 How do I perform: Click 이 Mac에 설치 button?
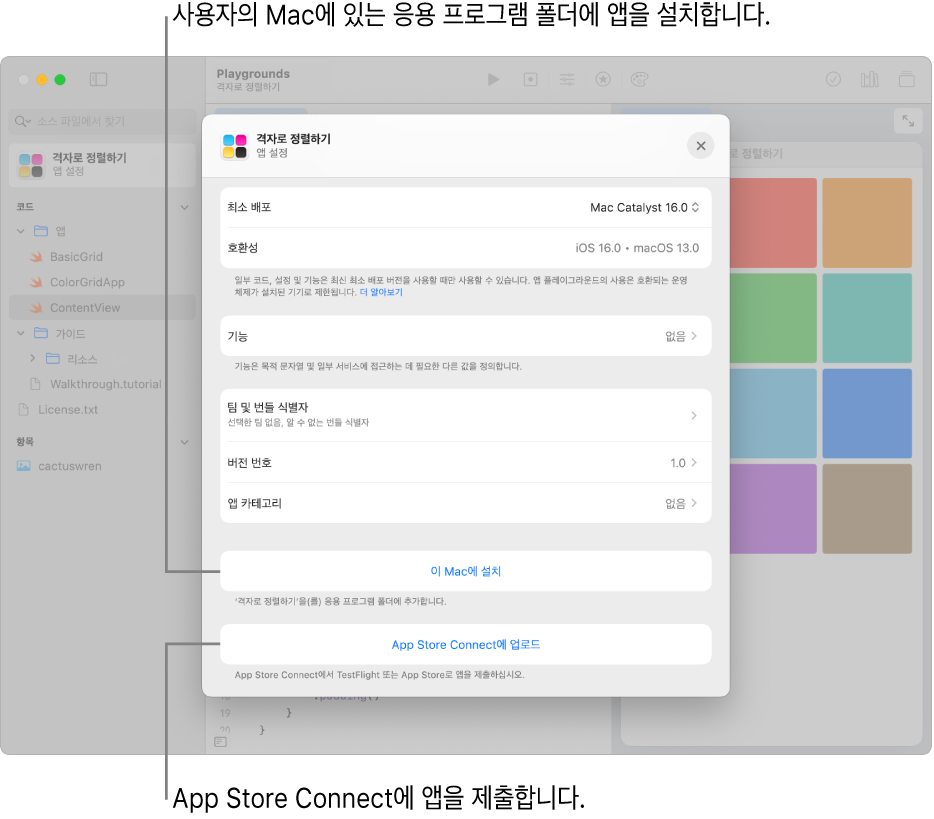(x=466, y=571)
